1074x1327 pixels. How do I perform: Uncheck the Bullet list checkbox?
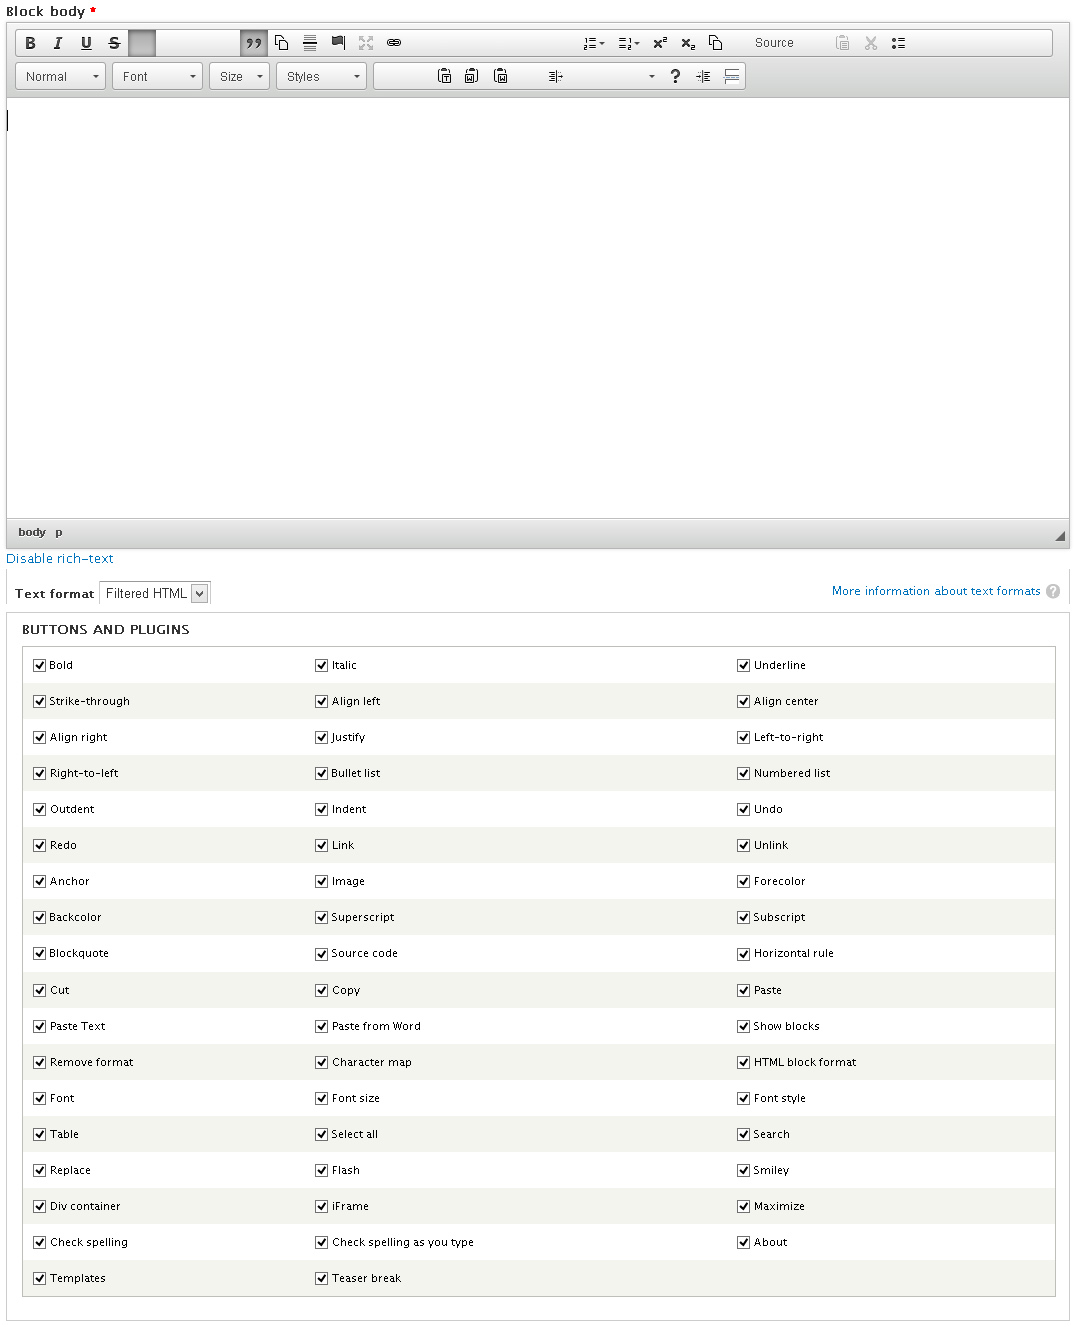click(322, 773)
